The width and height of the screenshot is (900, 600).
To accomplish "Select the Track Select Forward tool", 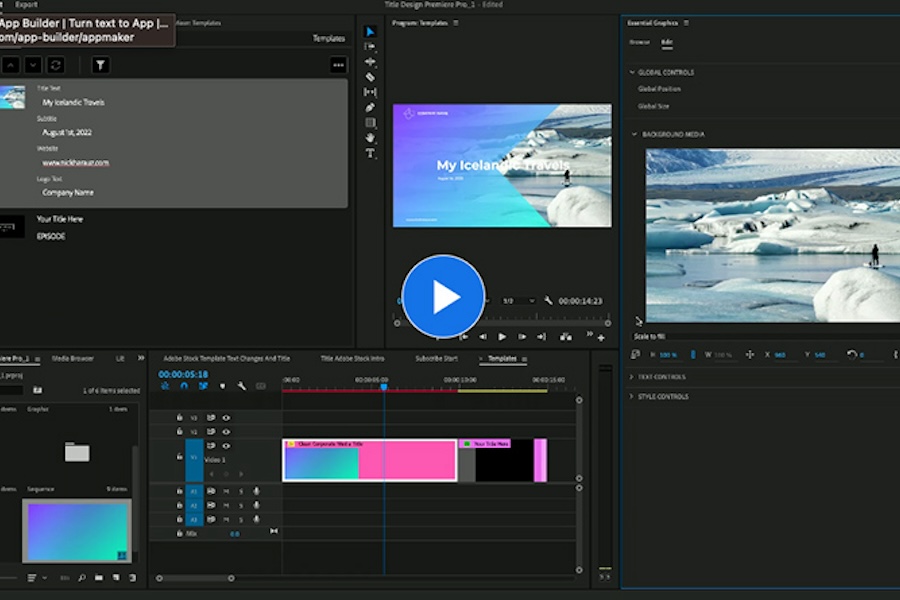I will pyautogui.click(x=370, y=47).
